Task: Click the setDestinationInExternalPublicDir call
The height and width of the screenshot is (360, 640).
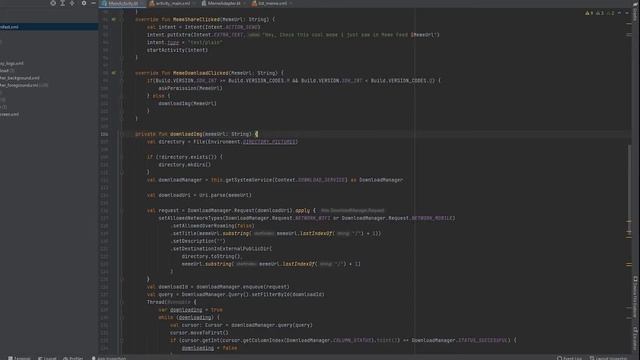Action: [x=221, y=249]
